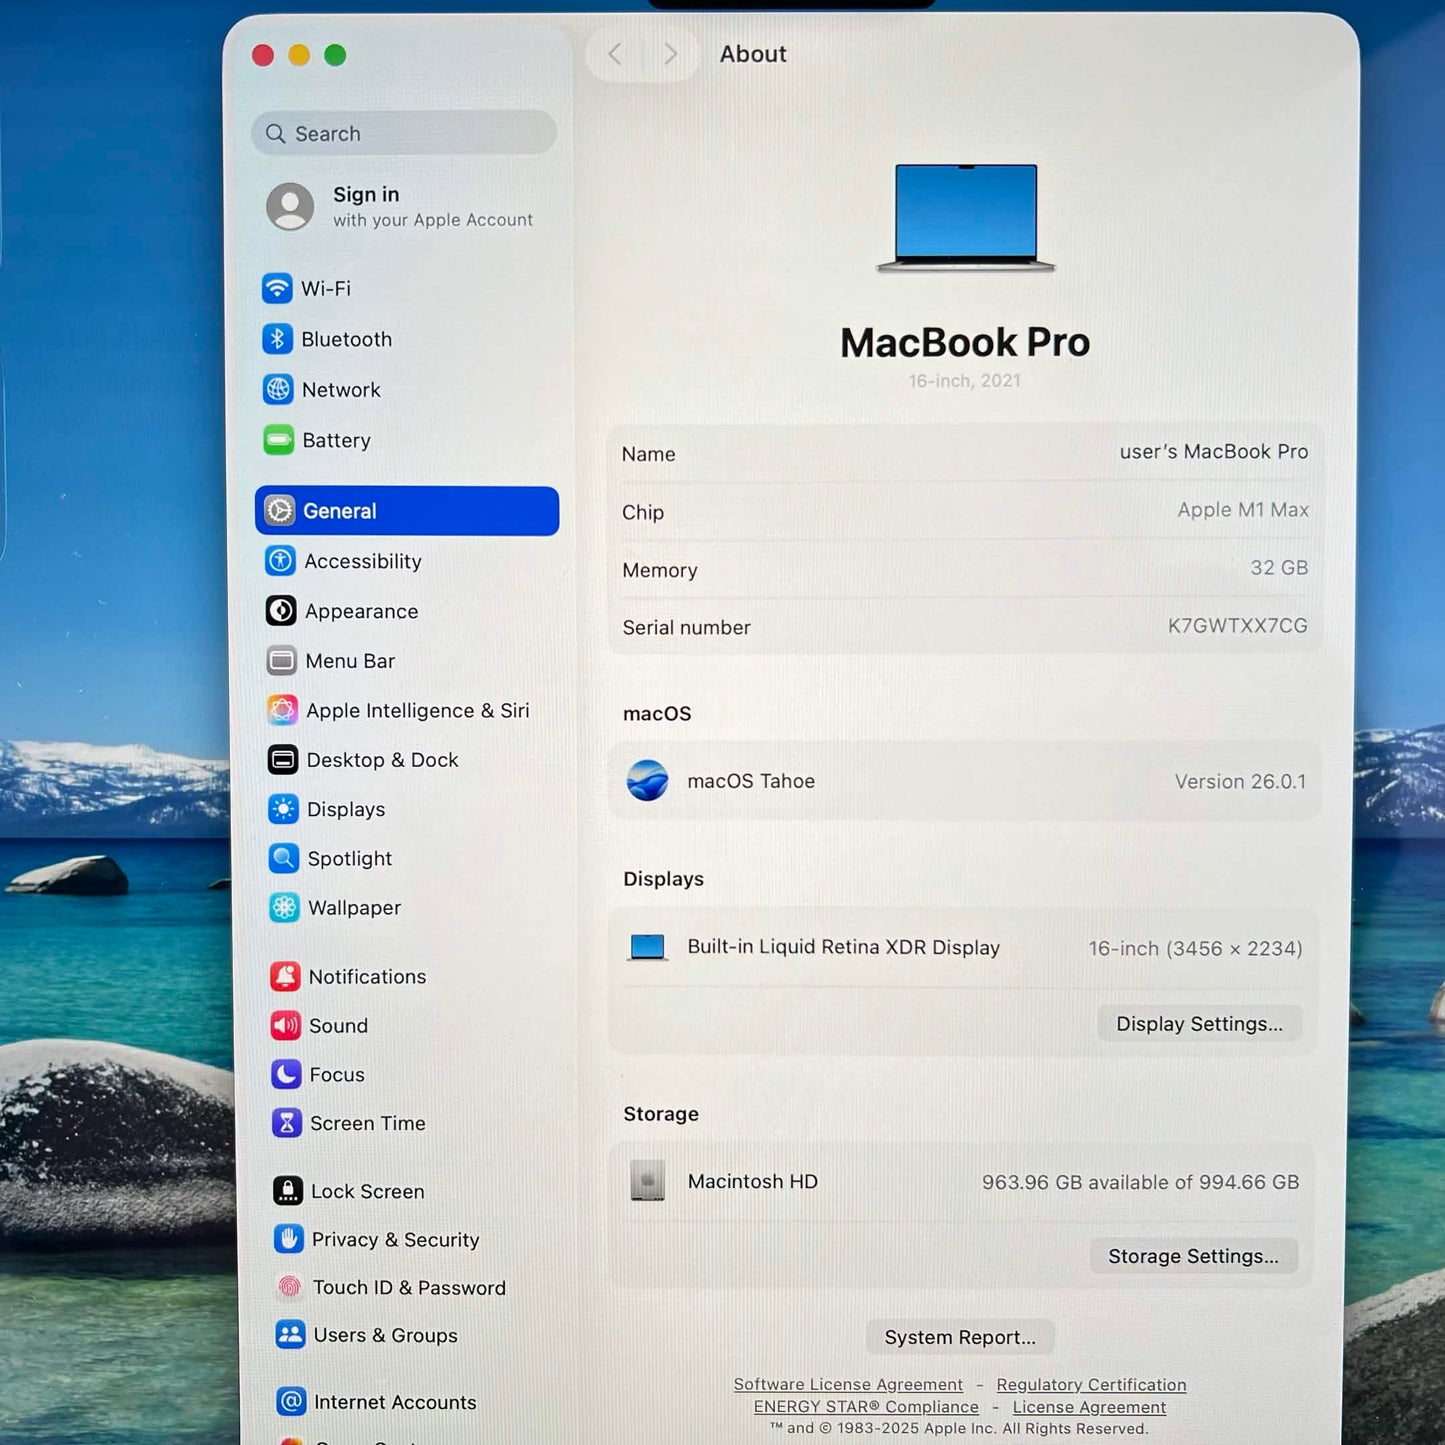Open the Network globe icon
The image size is (1445, 1445).
click(278, 389)
